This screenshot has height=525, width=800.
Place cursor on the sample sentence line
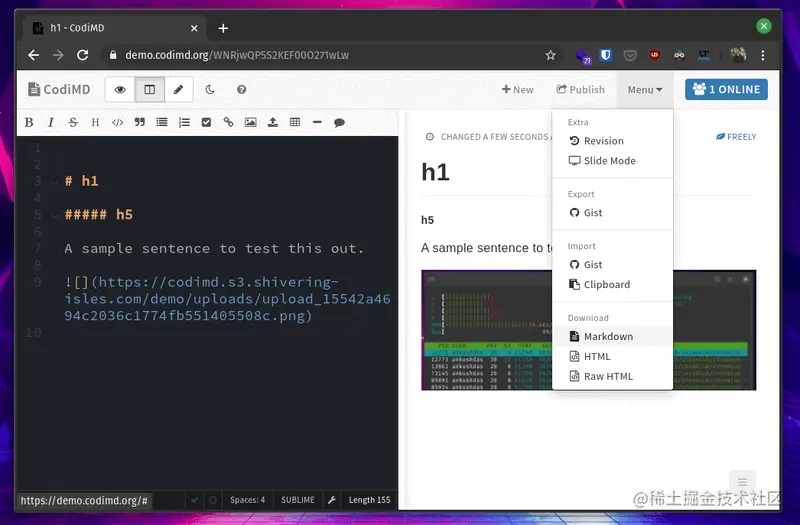click(x=214, y=248)
